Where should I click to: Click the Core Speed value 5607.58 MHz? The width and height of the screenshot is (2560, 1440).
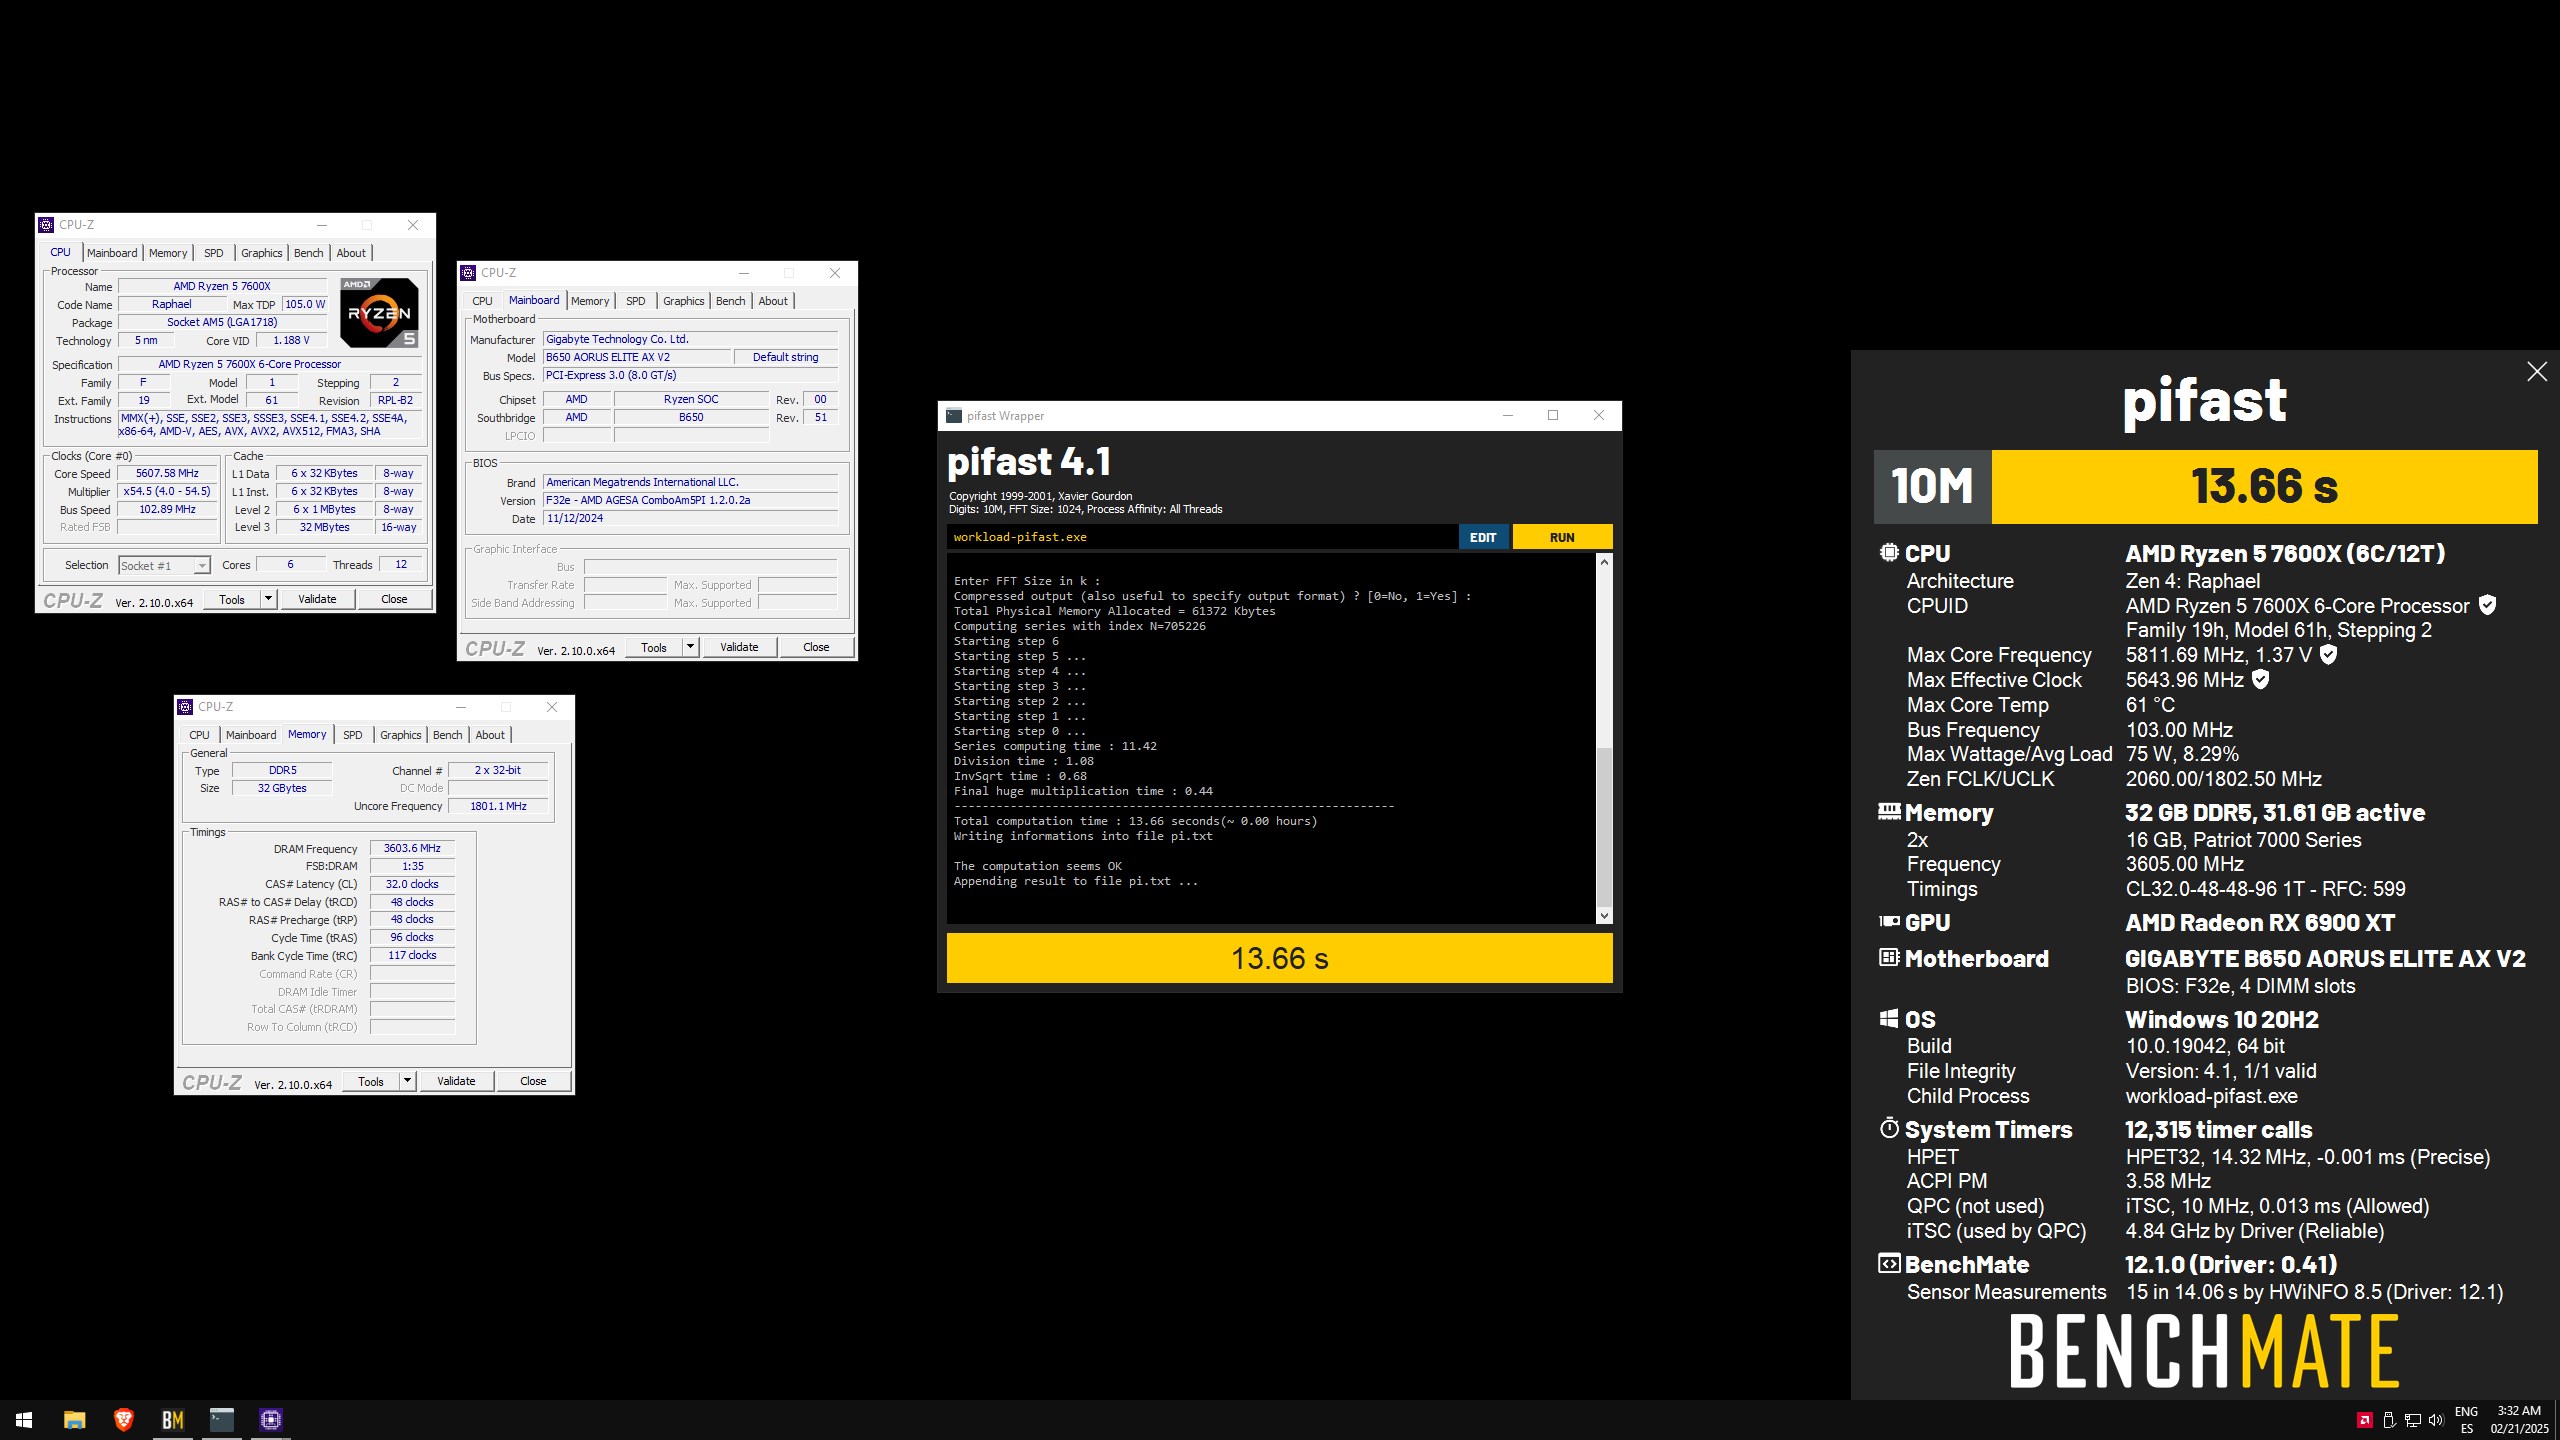click(x=167, y=474)
